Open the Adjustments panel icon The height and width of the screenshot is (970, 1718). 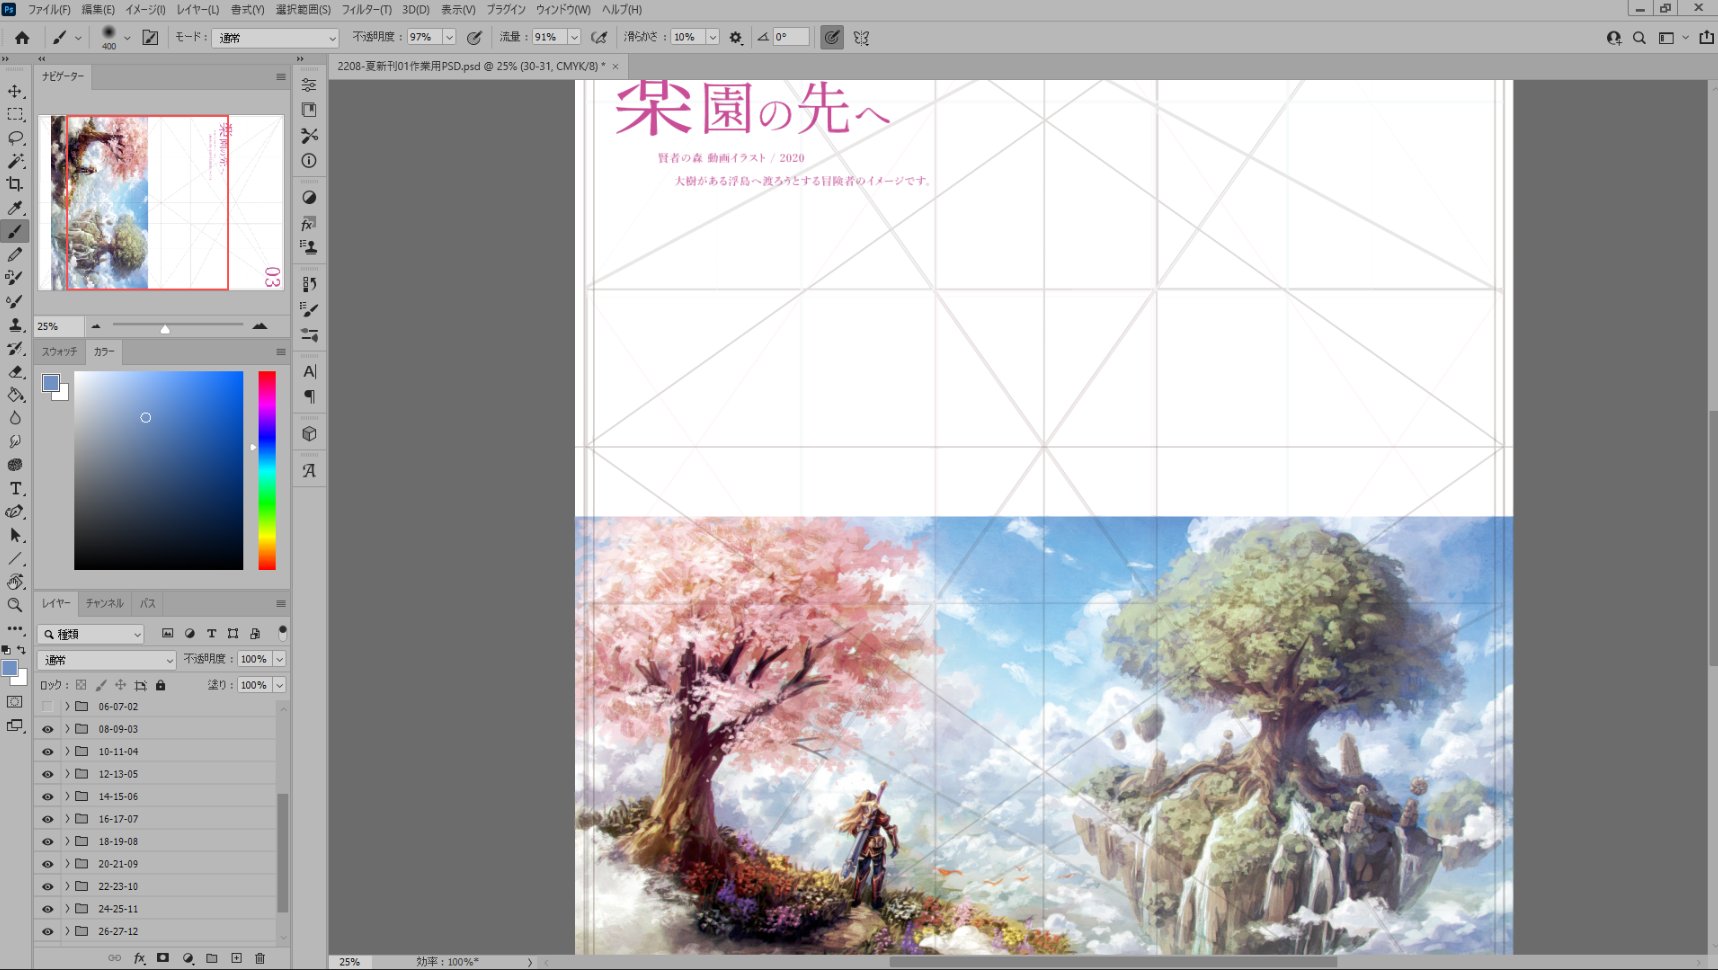(309, 198)
